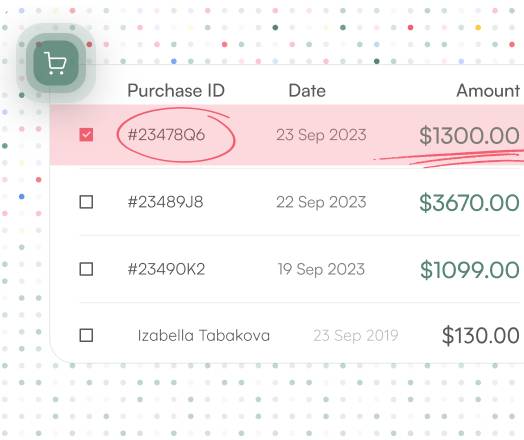Select the 19 Sep 2023 date cell

pos(321,270)
